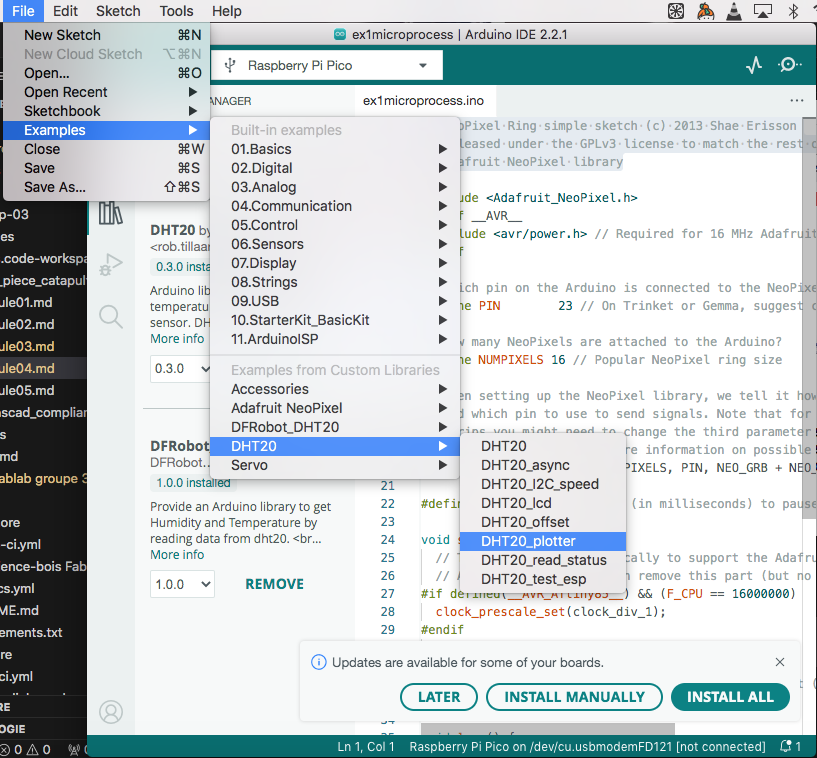Screen dimensions: 817x758
Task: Open the Library Manager sidebar icon
Action: 110,213
